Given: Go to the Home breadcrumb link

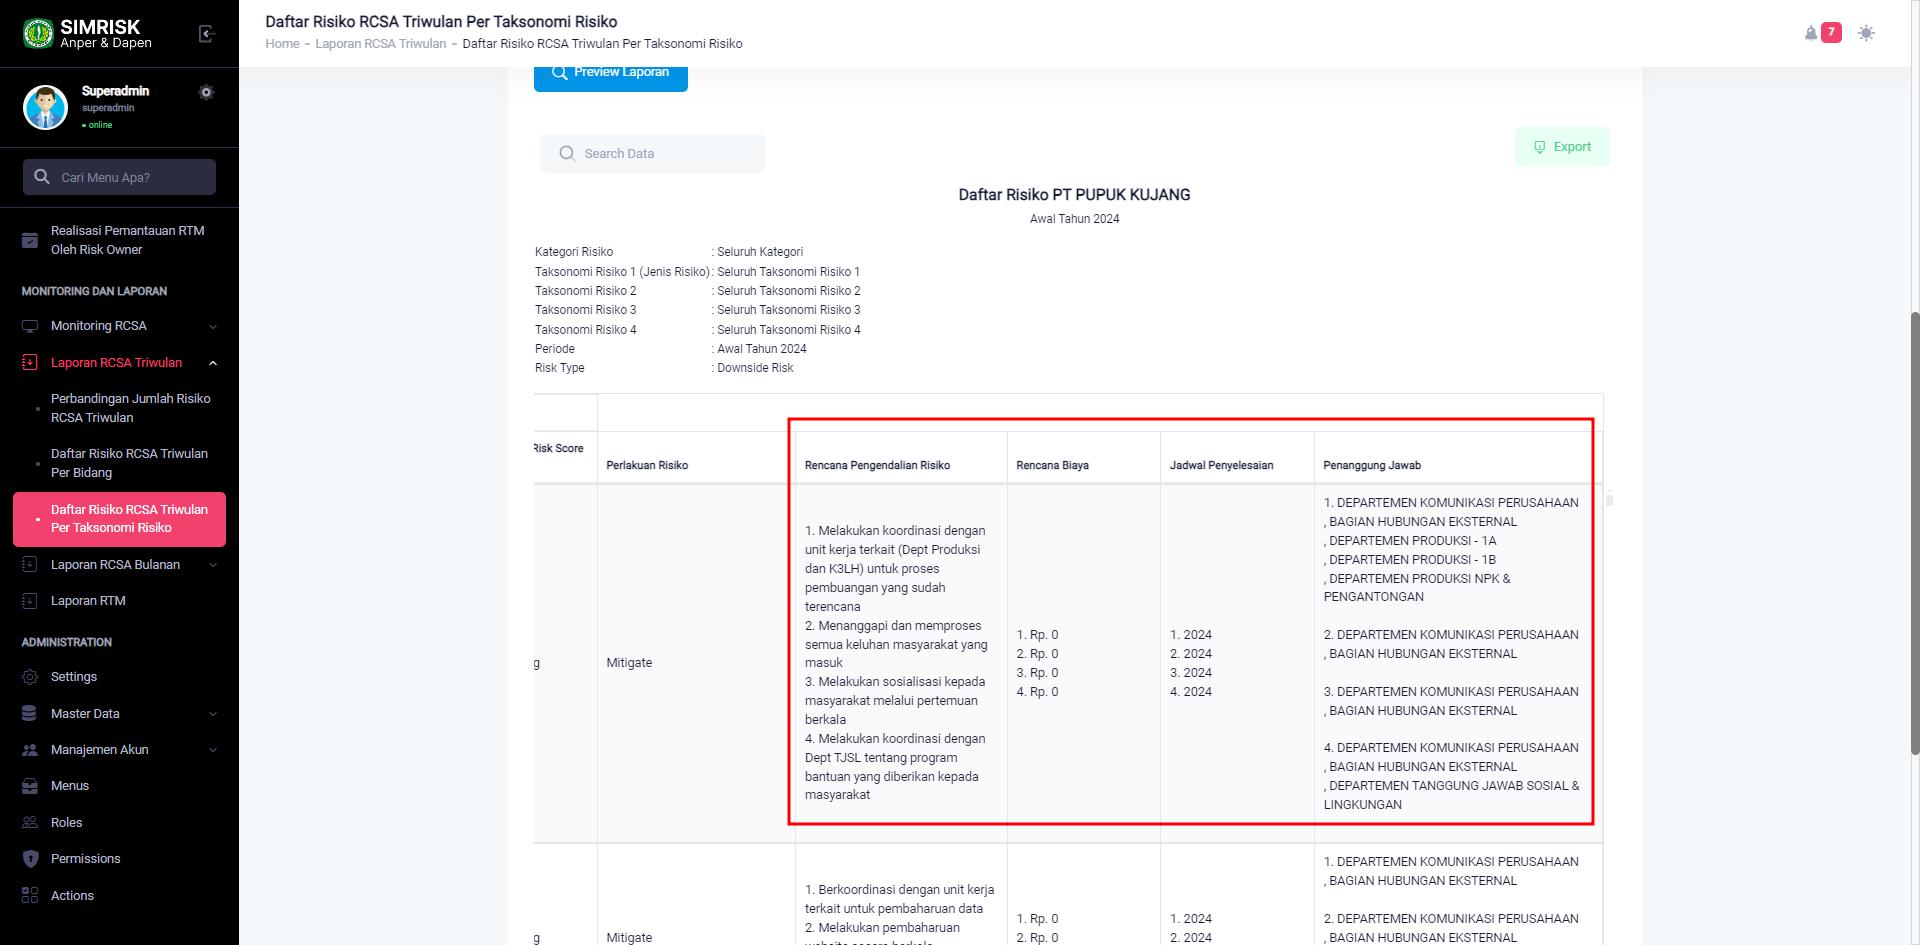Looking at the screenshot, I should (x=282, y=44).
